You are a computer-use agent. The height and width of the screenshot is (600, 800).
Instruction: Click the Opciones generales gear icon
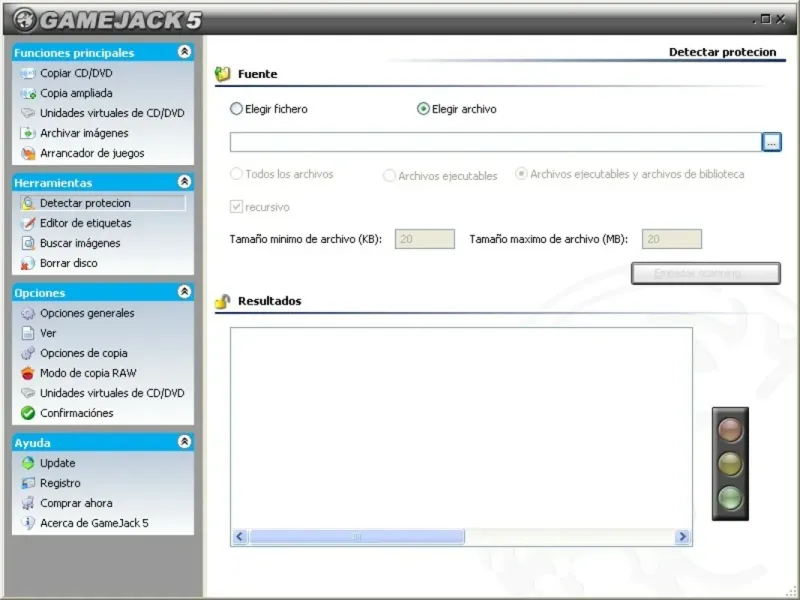(x=28, y=313)
